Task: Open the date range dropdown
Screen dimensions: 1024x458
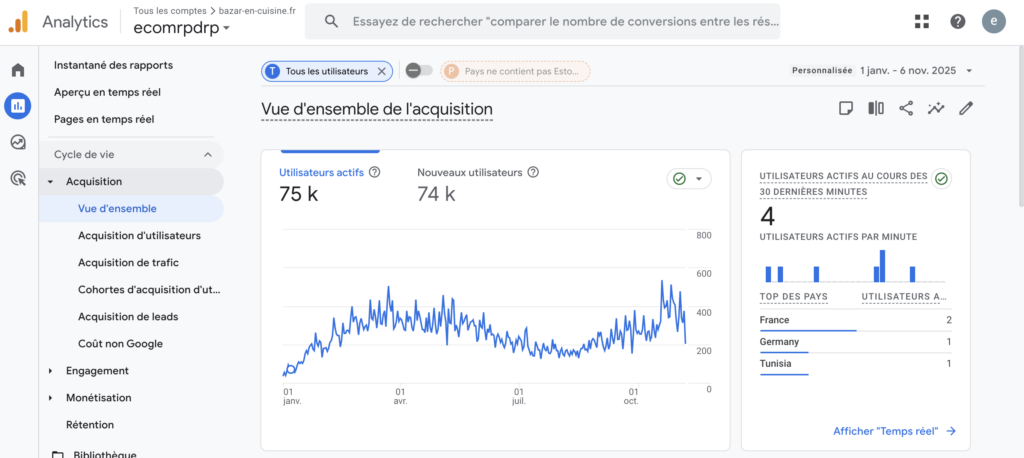Action: pos(916,71)
